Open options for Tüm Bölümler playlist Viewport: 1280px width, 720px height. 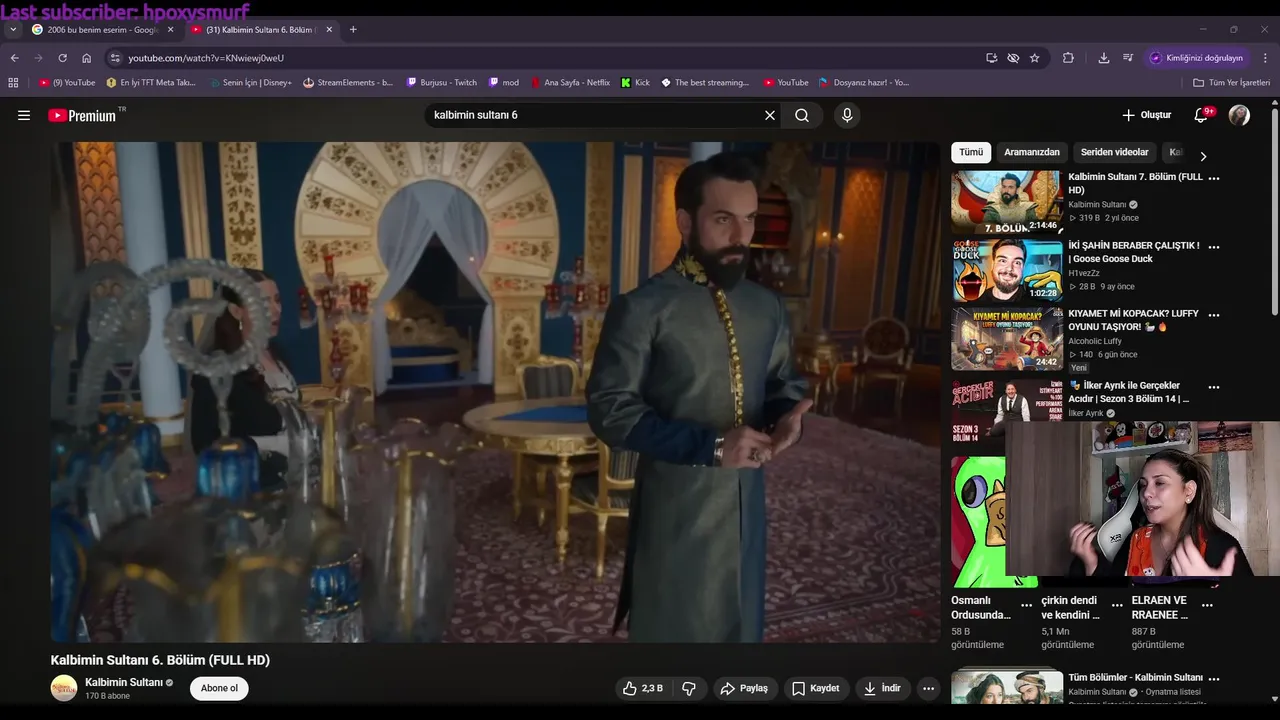(1214, 678)
